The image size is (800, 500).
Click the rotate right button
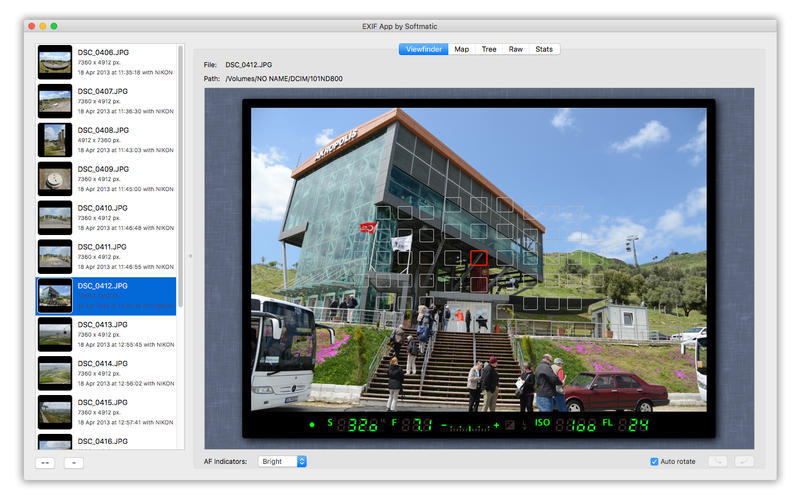[x=743, y=461]
